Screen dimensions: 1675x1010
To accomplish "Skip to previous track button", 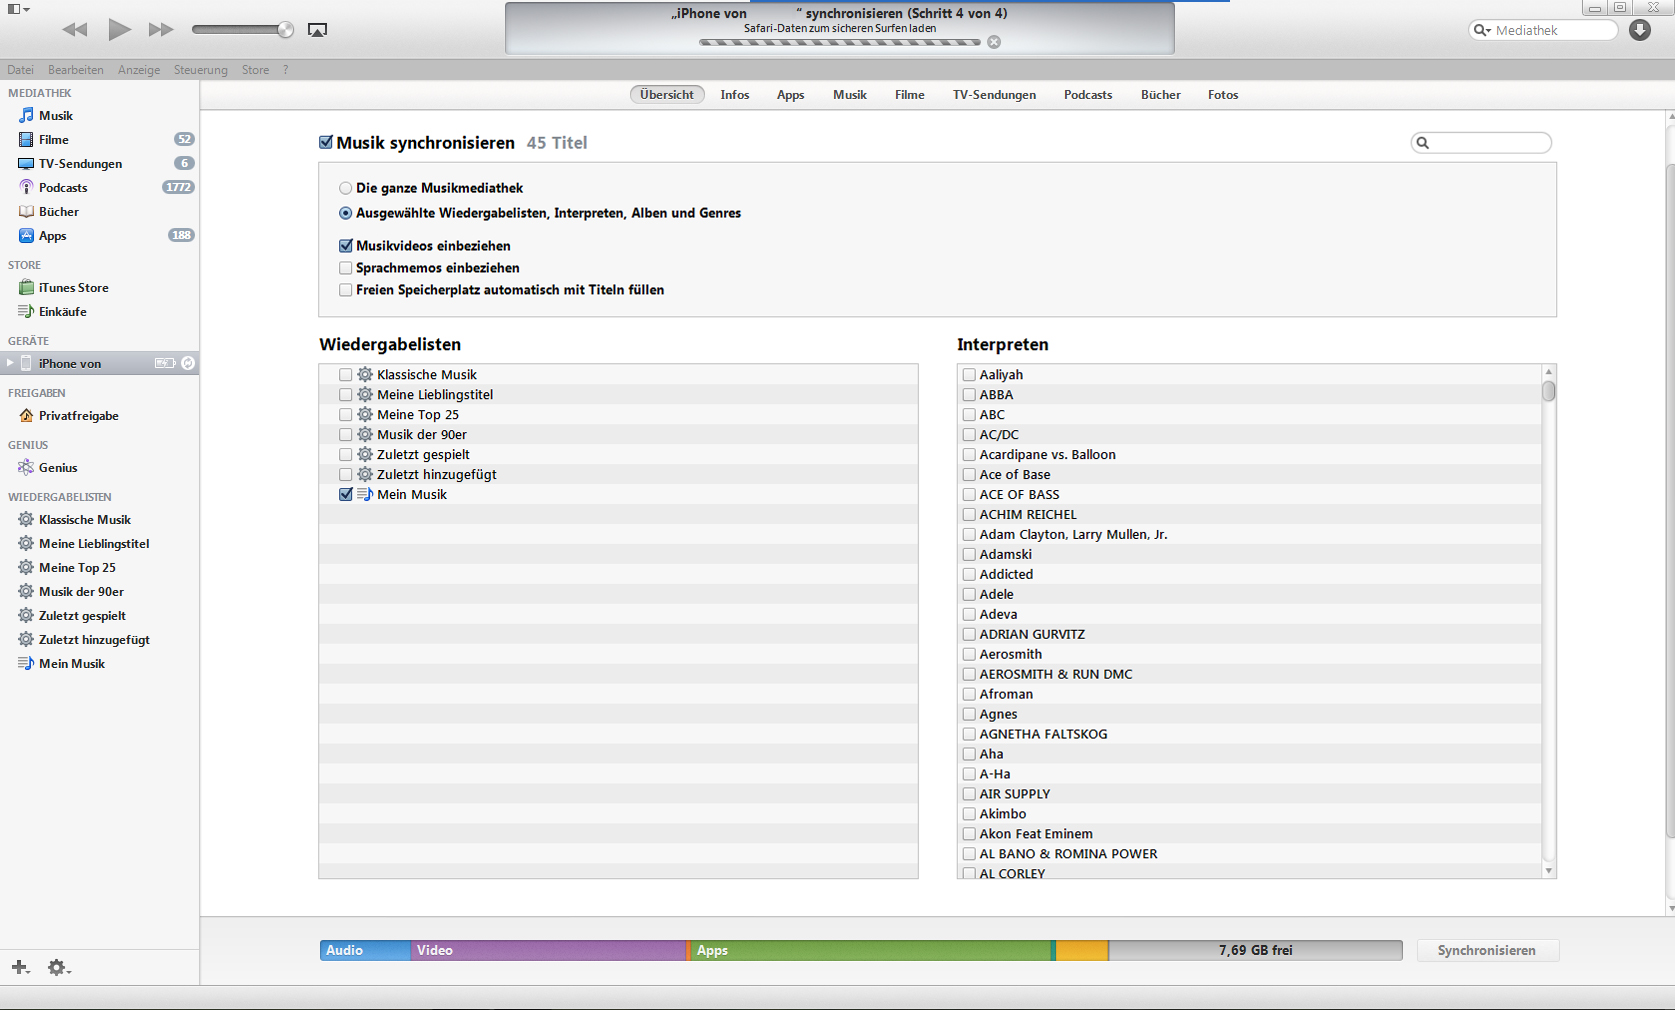I will (x=75, y=29).
